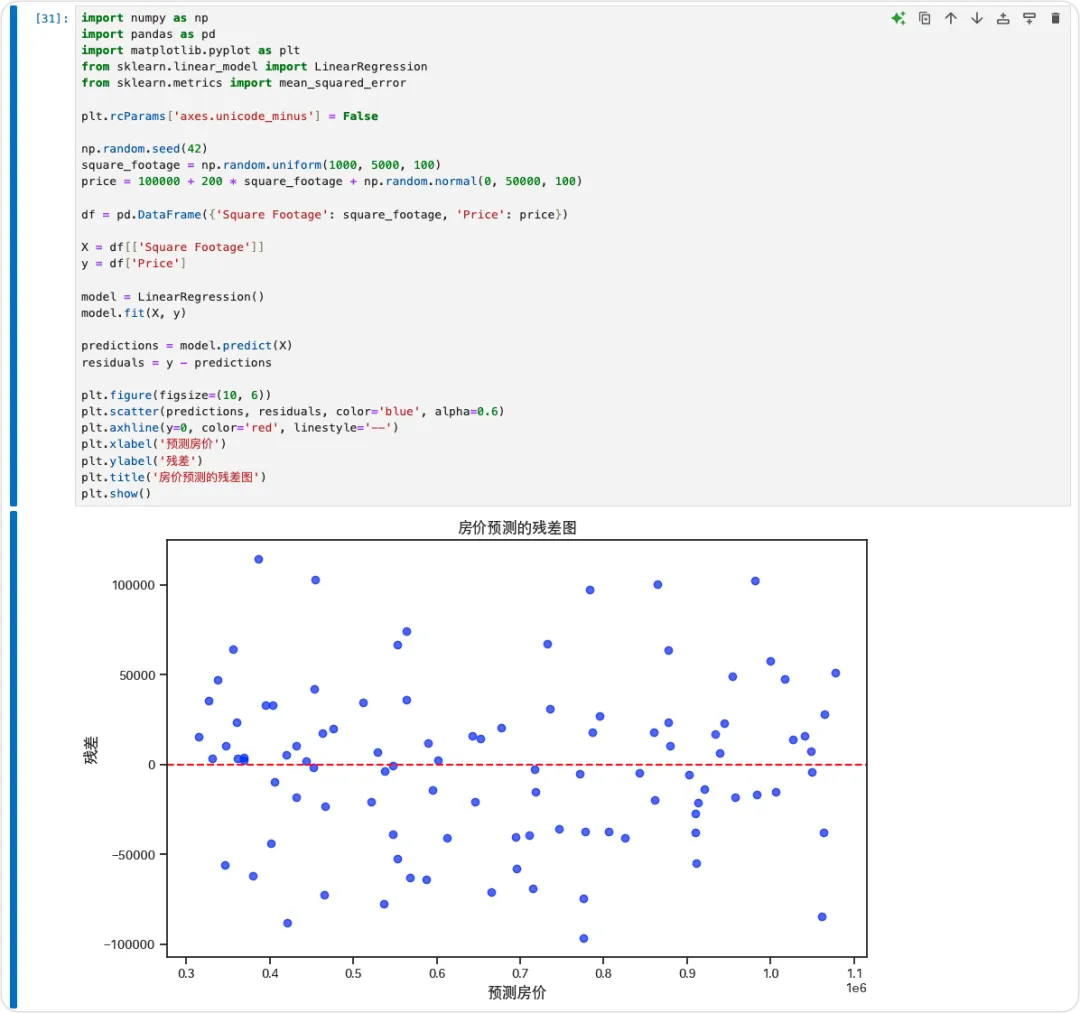
Task: Click the red dashed zero line in the chart
Action: tap(517, 765)
